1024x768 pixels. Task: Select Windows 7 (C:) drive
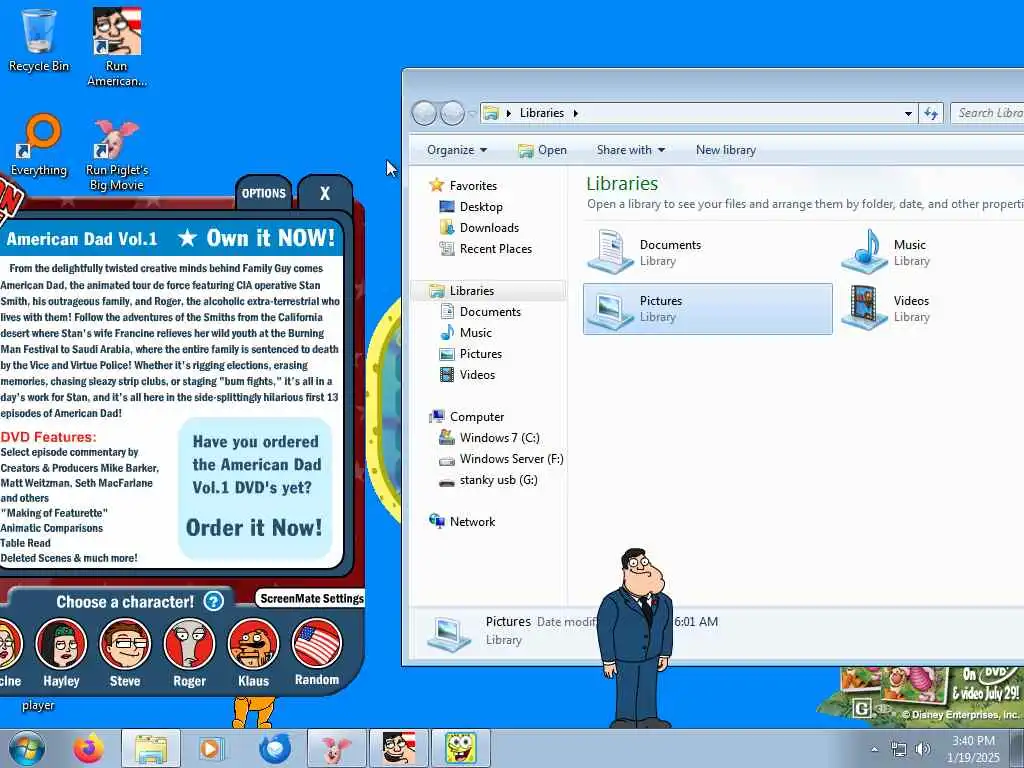pyautogui.click(x=499, y=438)
